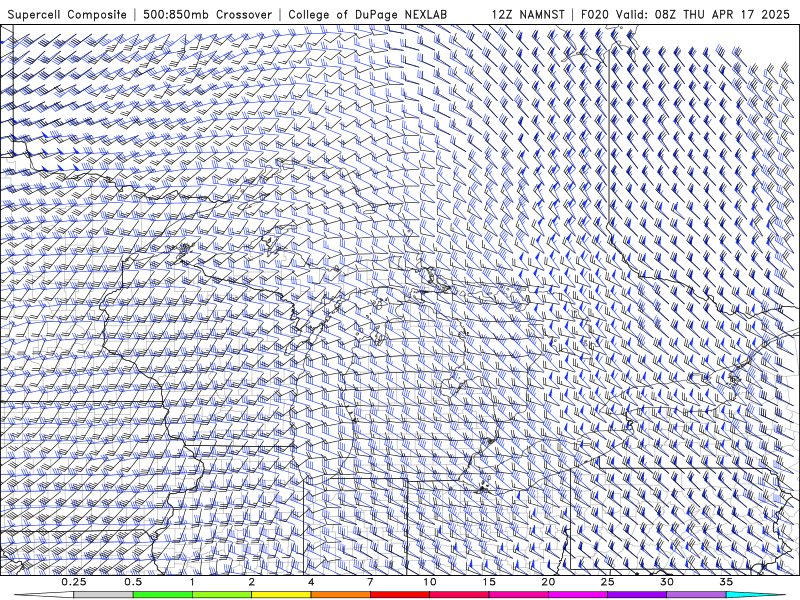800x600 pixels.
Task: Click the "10" legend value
Action: click(430, 582)
